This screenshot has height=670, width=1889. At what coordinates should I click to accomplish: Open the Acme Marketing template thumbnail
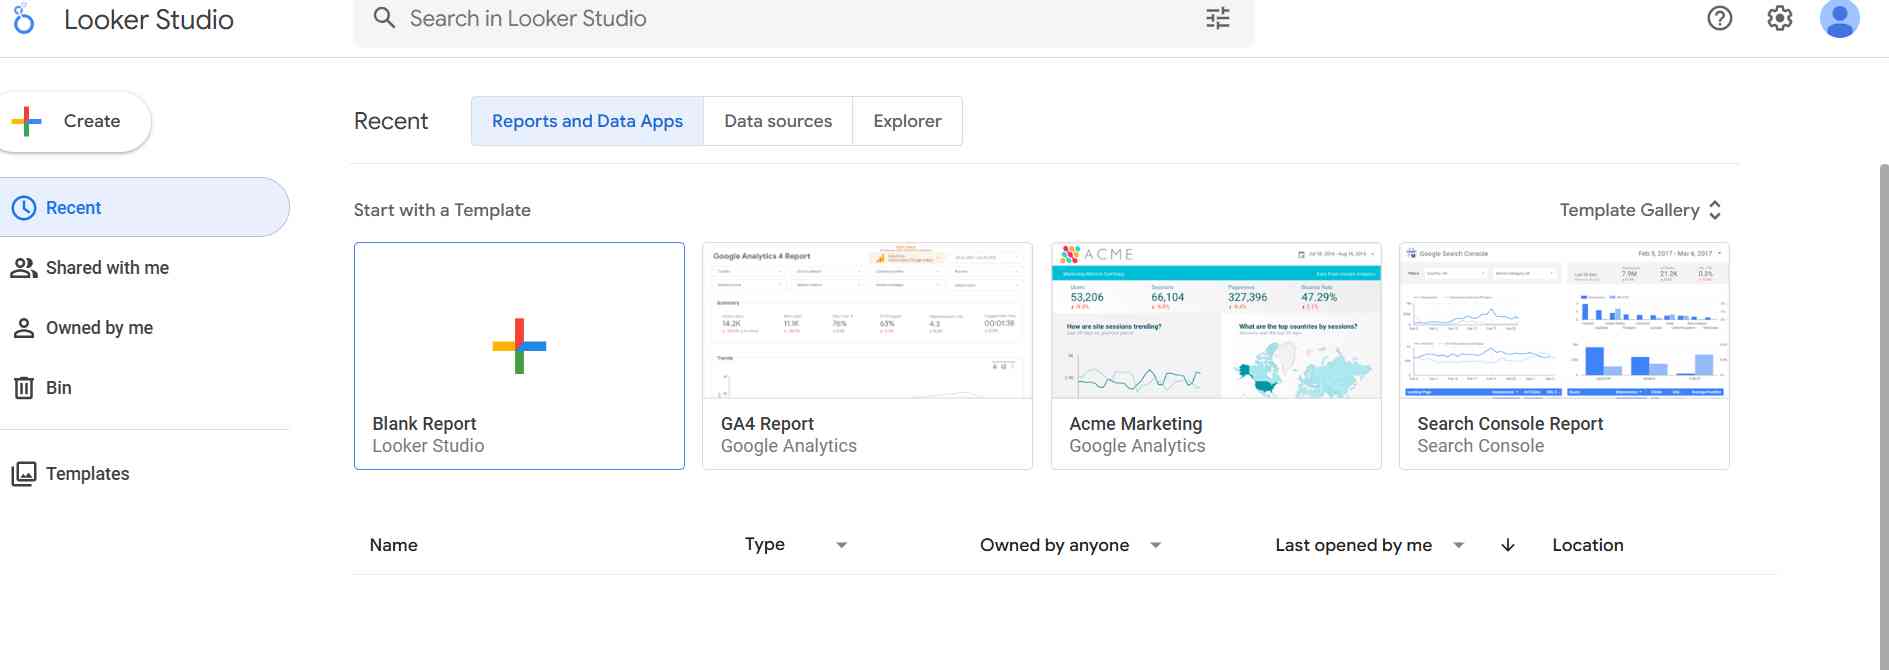coord(1215,321)
